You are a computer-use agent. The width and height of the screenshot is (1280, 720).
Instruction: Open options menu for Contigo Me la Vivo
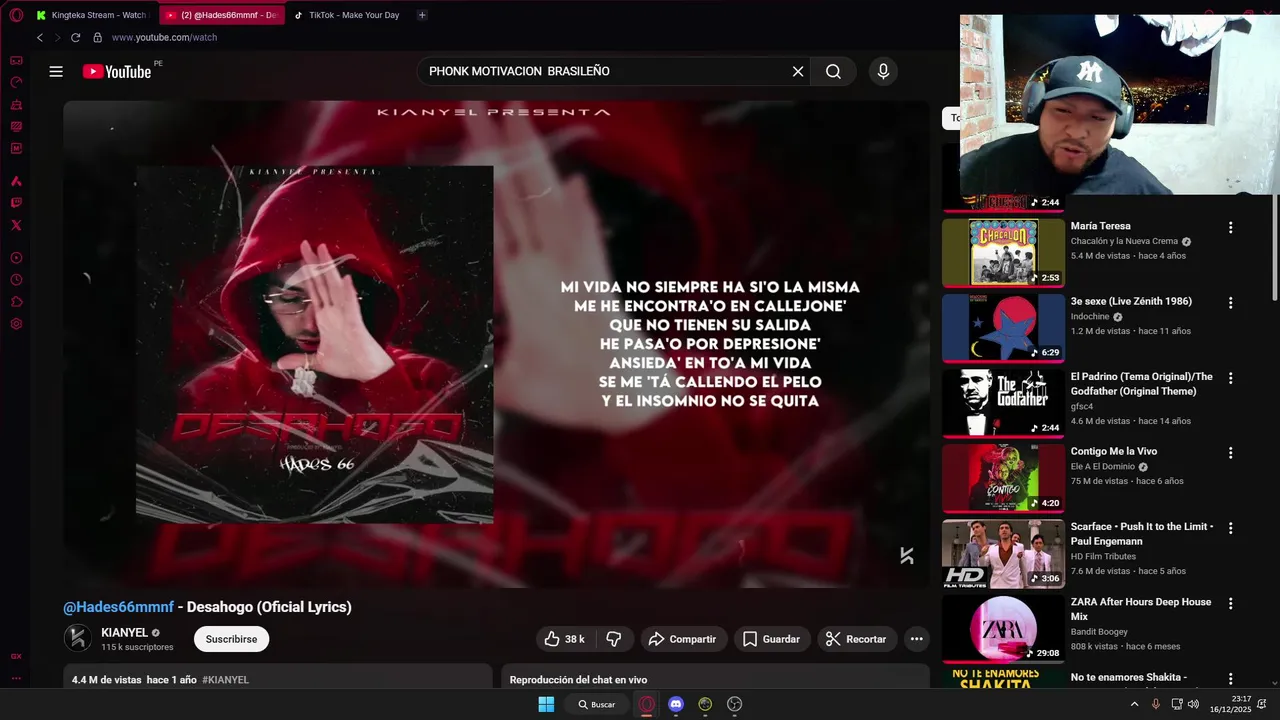1230,452
